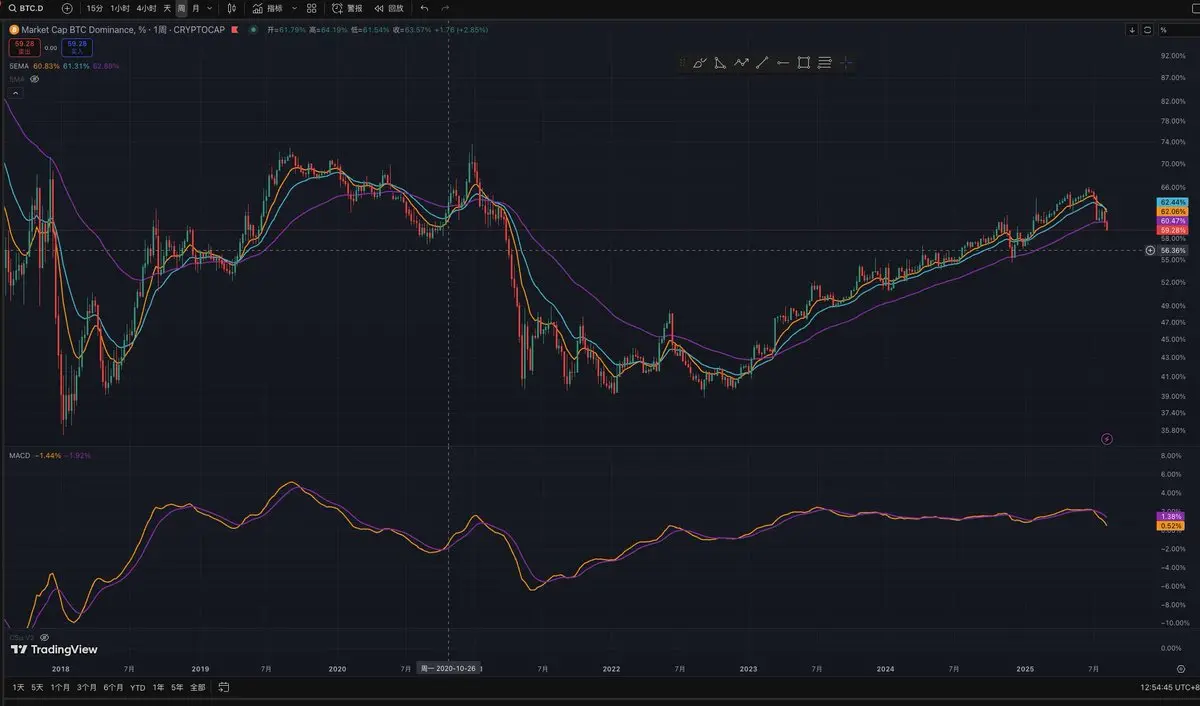The image size is (1200, 706).
Task: Open the layout templates grid icon
Action: point(312,8)
